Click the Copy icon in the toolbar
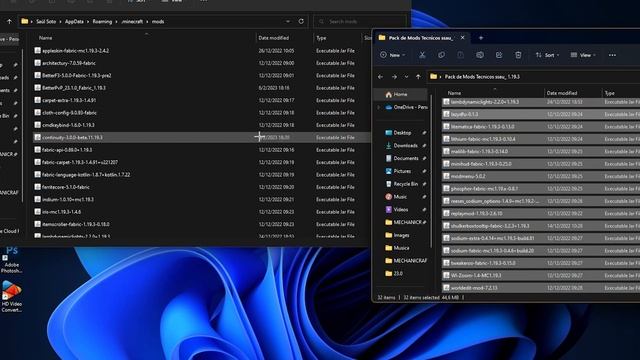640x360 pixels. point(441,55)
